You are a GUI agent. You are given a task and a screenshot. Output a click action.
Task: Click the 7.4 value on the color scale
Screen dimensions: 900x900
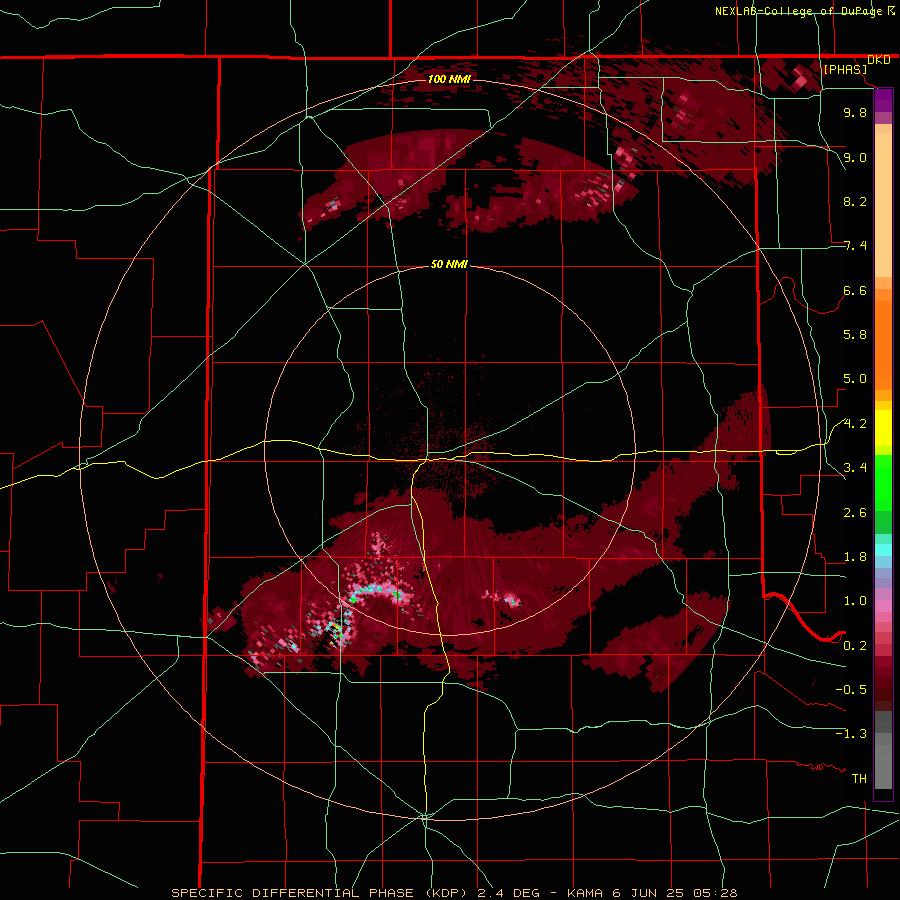click(x=855, y=246)
